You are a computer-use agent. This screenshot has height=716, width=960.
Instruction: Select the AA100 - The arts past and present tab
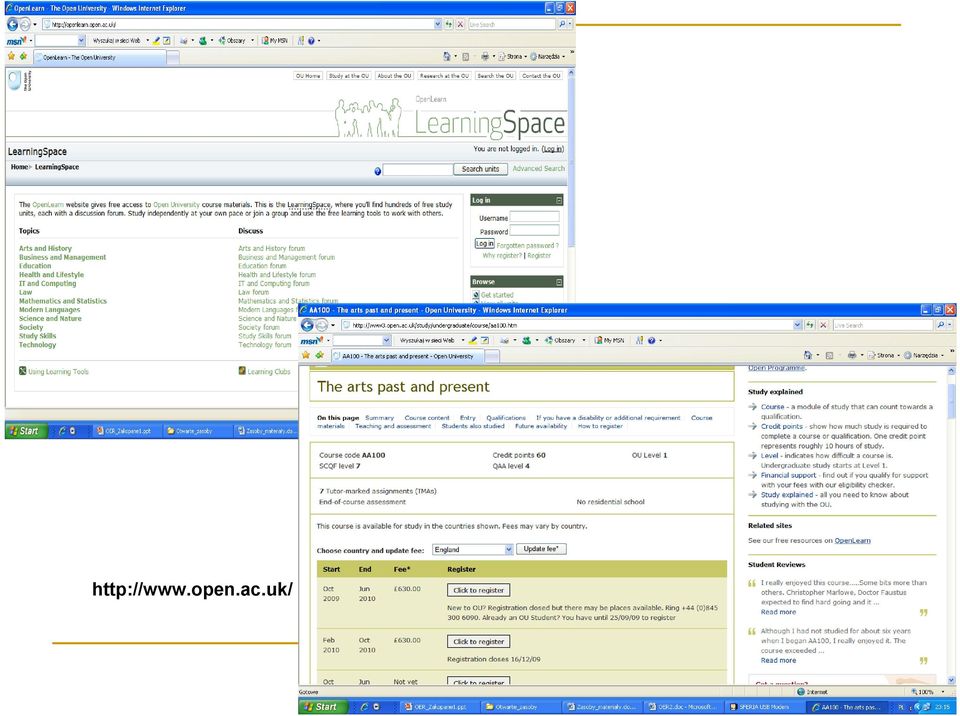click(407, 356)
